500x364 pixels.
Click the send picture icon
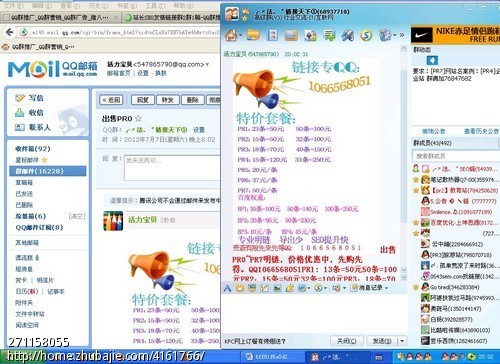(x=277, y=288)
